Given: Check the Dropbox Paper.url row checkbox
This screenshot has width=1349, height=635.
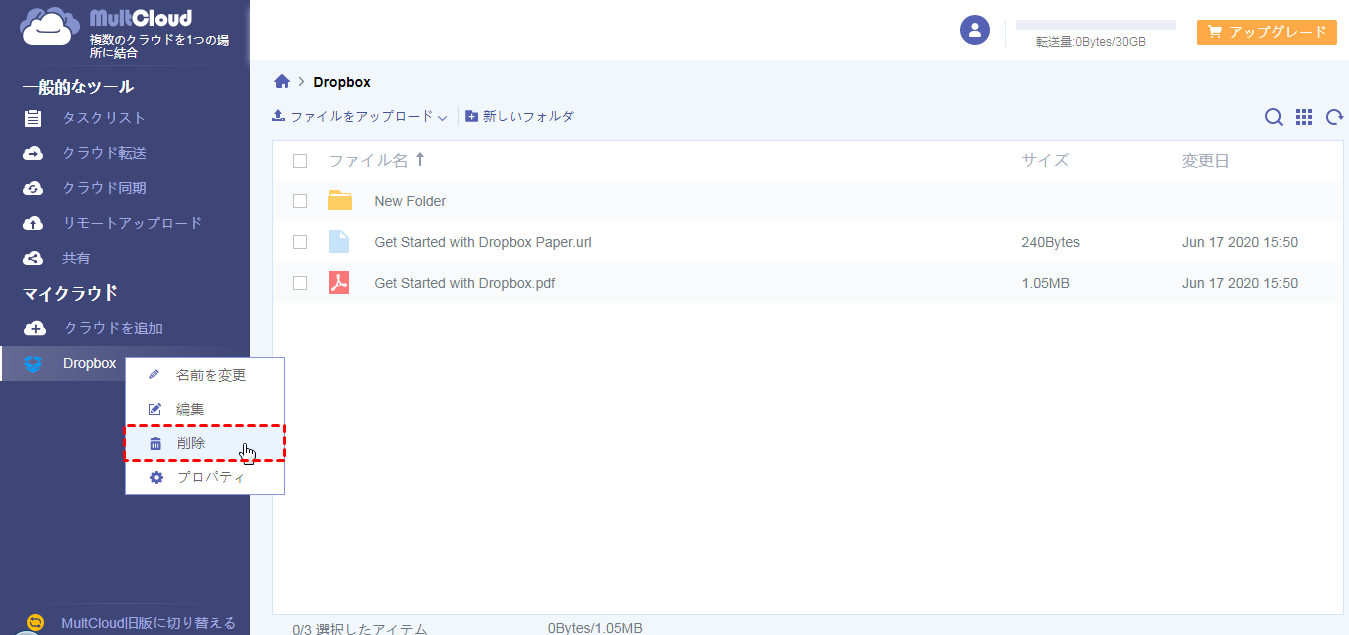Looking at the screenshot, I should [300, 242].
